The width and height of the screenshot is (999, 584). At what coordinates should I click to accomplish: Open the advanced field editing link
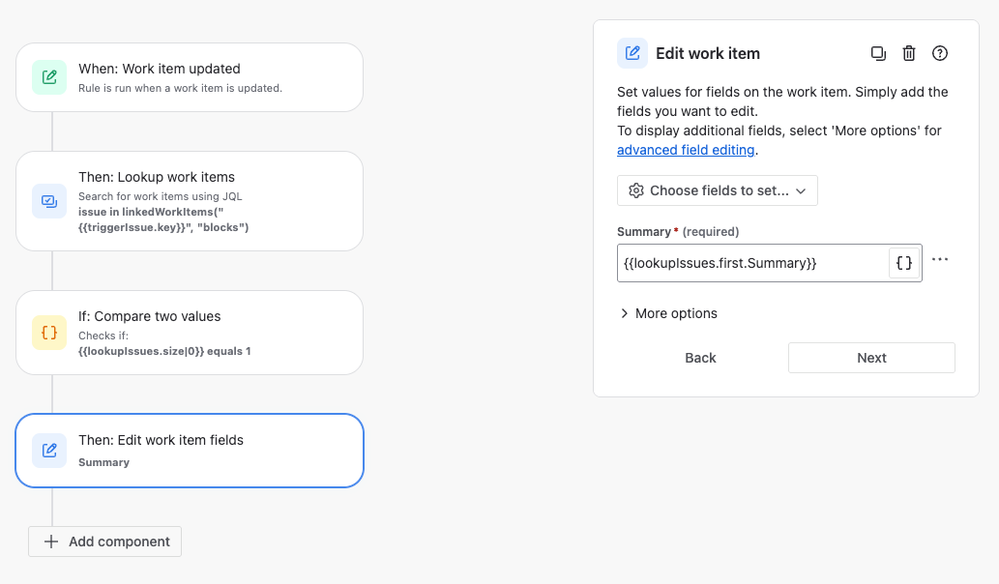click(686, 150)
